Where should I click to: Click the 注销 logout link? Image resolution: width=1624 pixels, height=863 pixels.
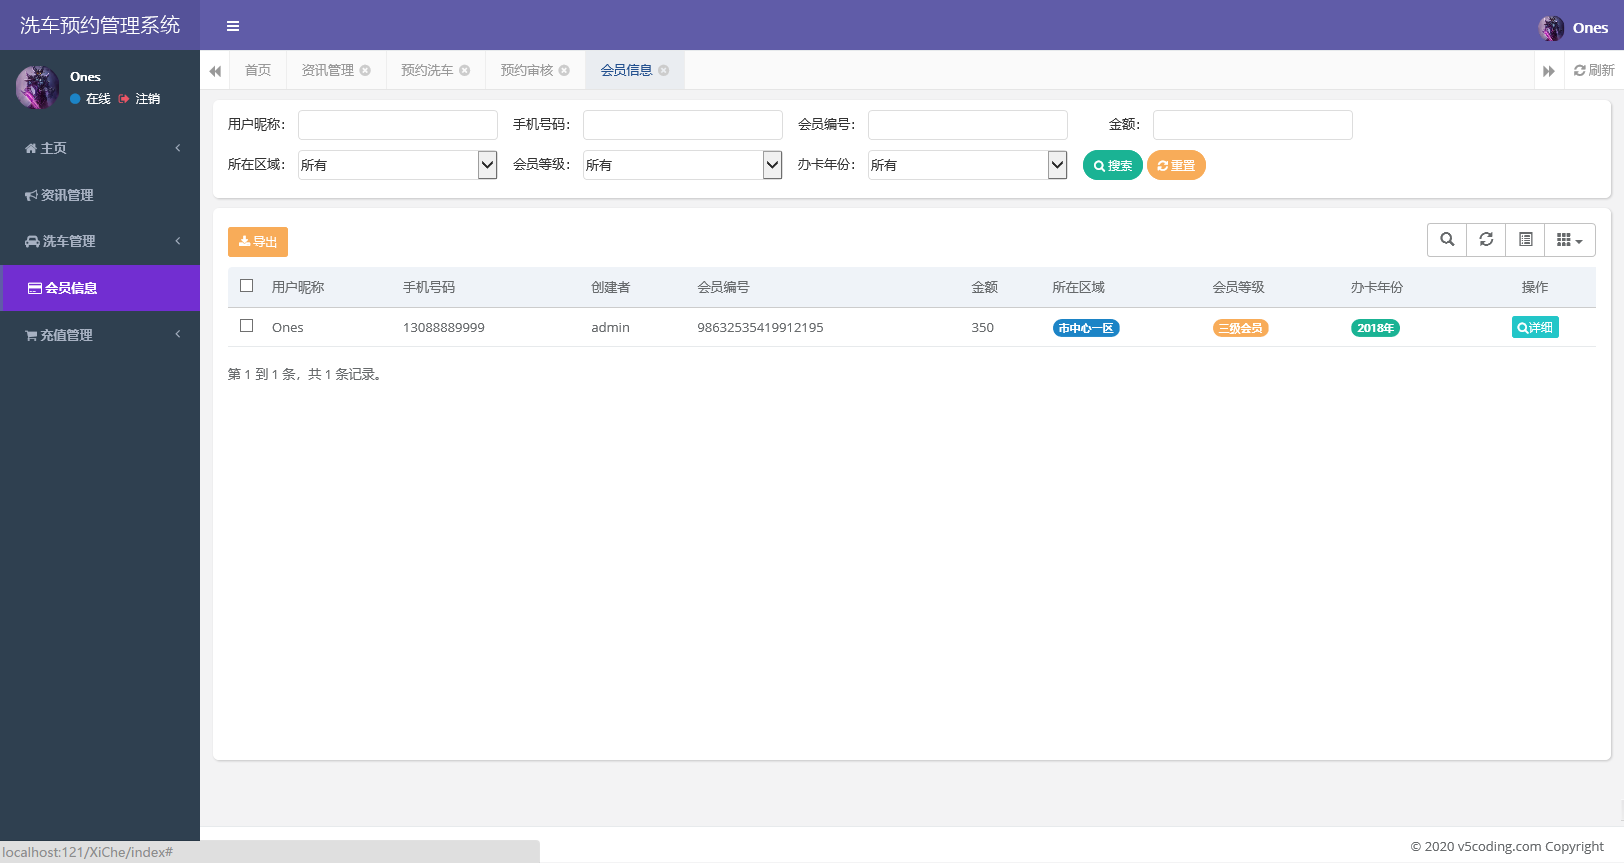139,99
